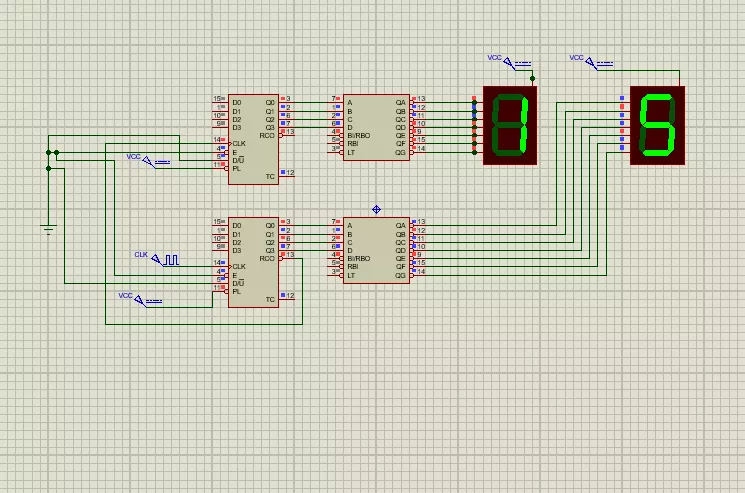Select the lower counter chip

(x=253, y=262)
